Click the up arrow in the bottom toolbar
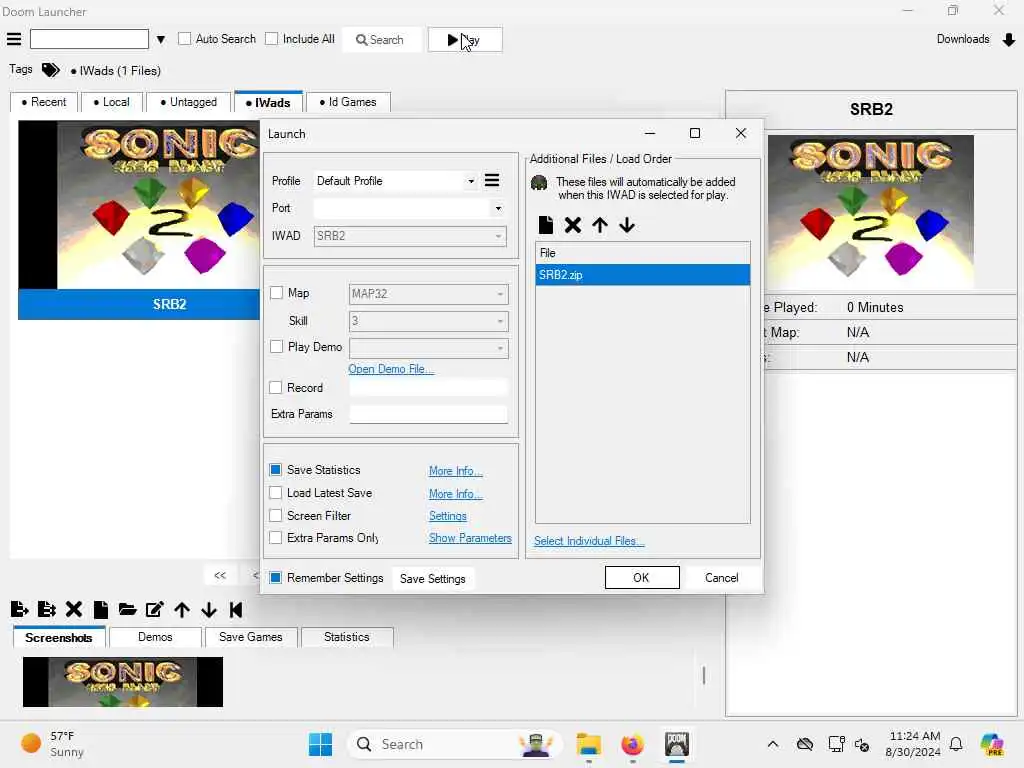 [182, 610]
